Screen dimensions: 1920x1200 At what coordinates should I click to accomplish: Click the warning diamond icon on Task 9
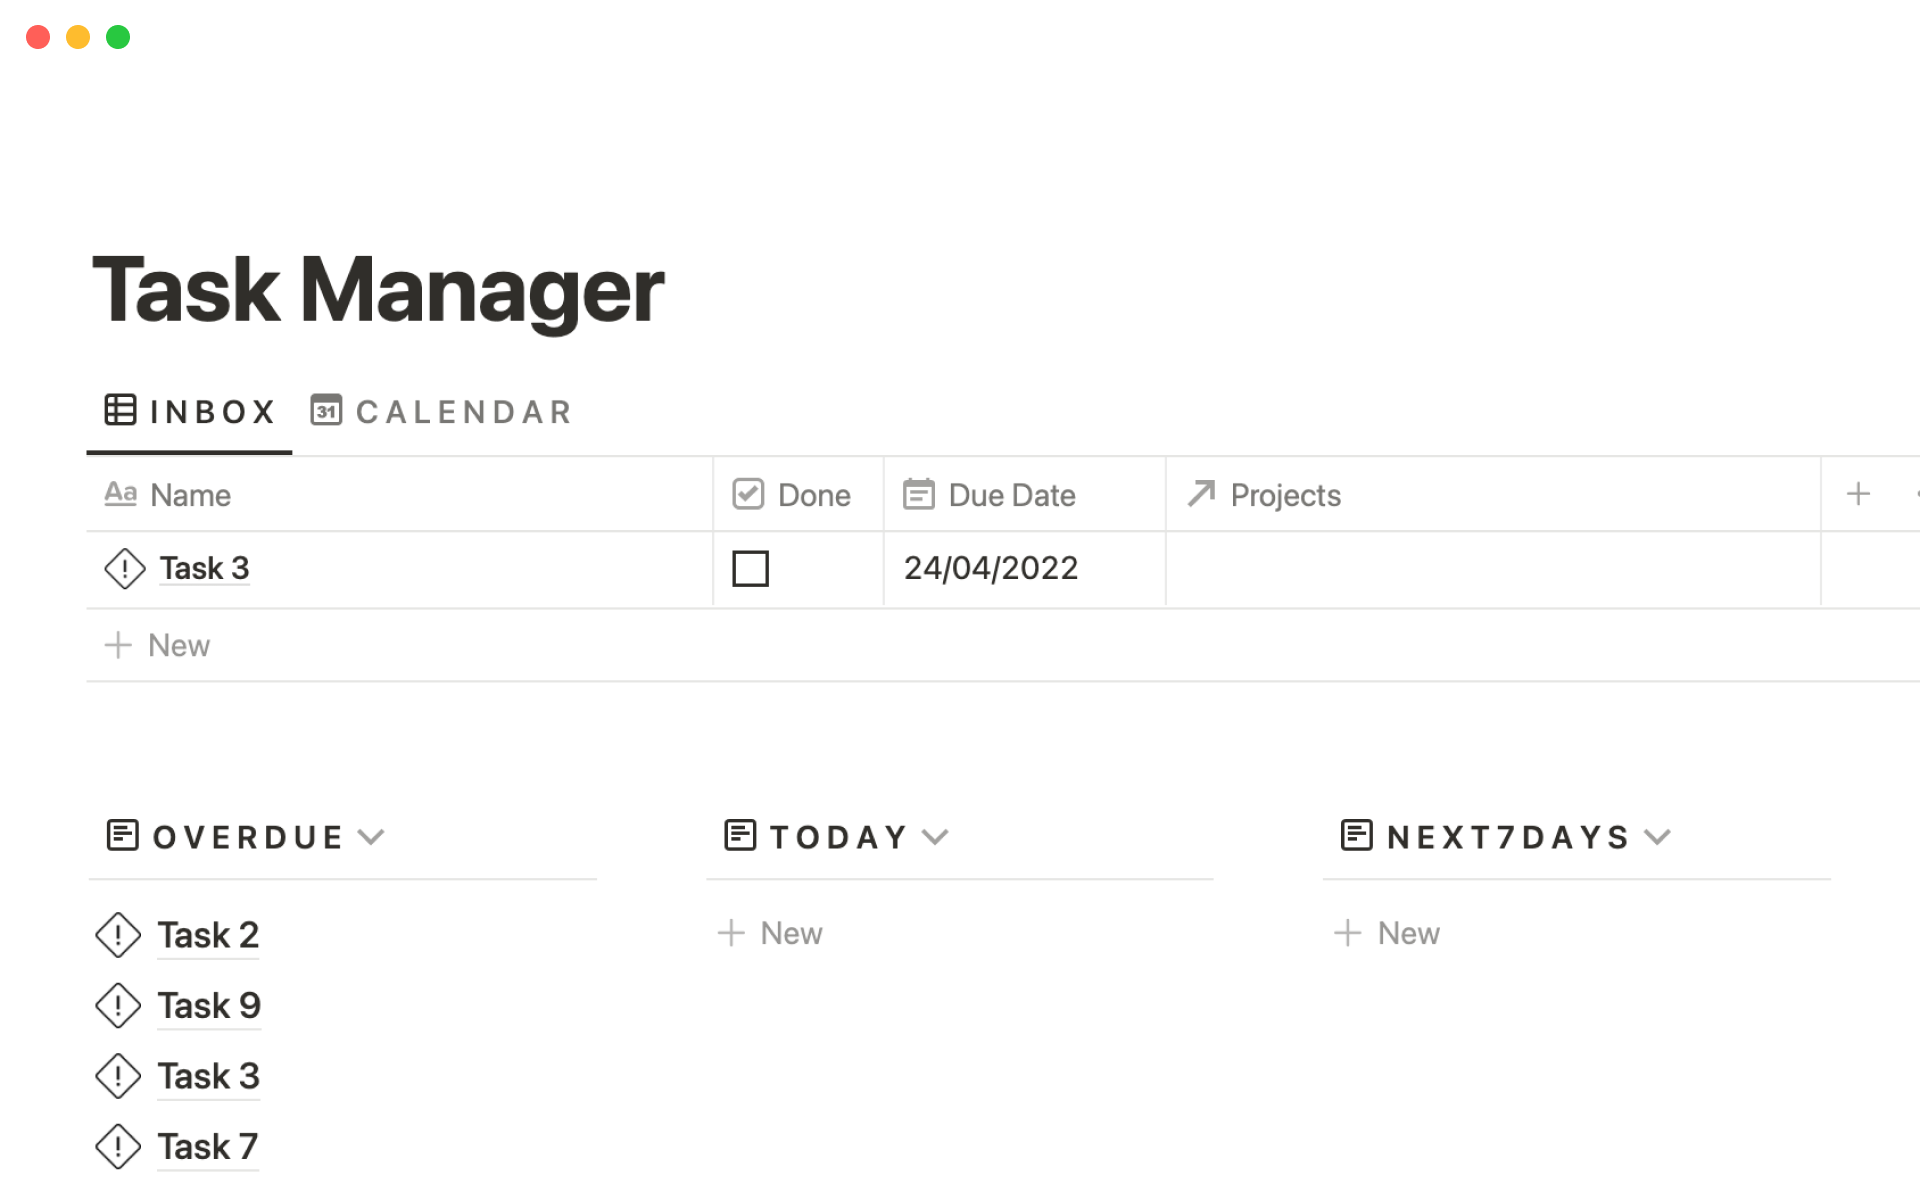pyautogui.click(x=120, y=1005)
